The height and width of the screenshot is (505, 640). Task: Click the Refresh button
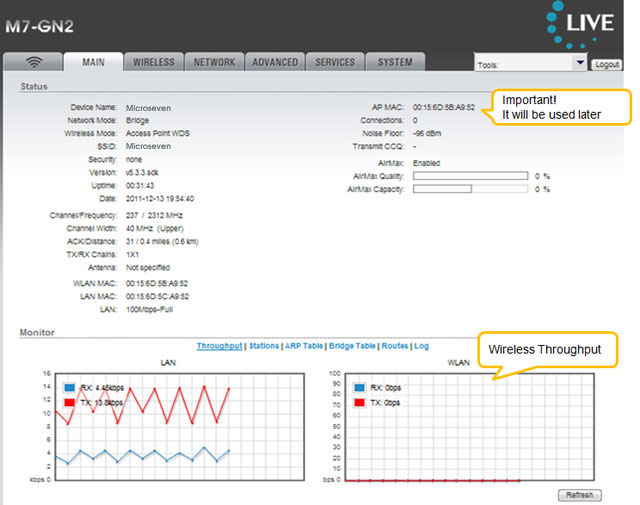(x=580, y=495)
